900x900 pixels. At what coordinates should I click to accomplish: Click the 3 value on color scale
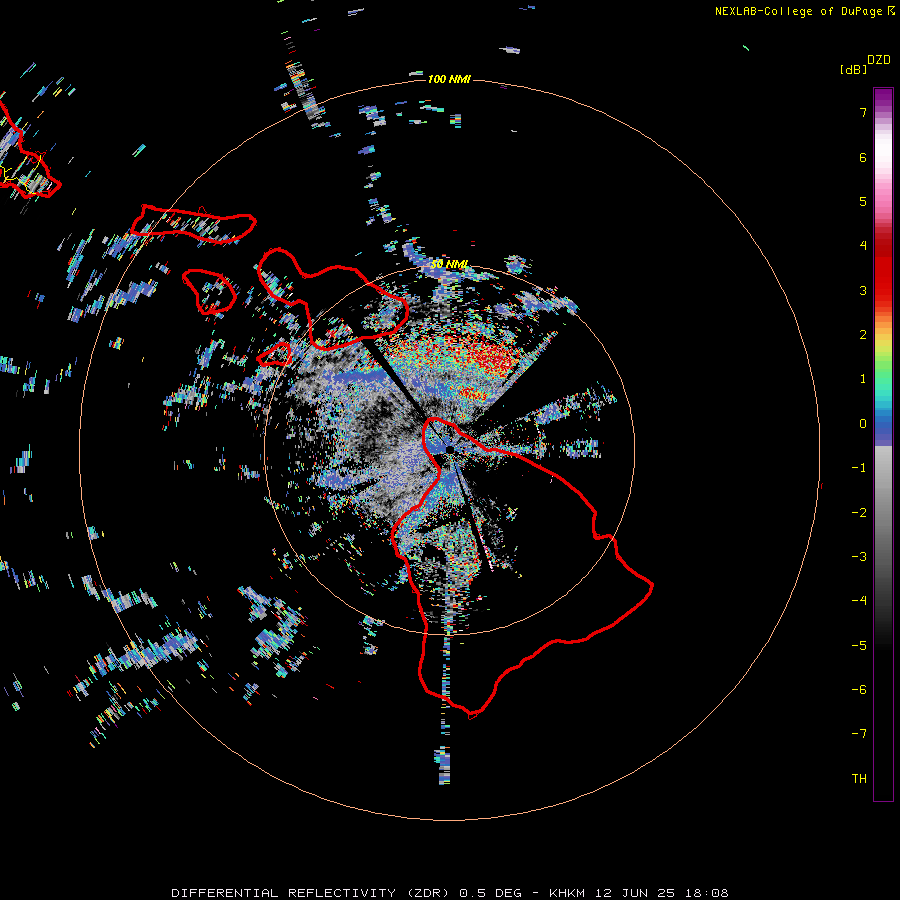pos(863,290)
